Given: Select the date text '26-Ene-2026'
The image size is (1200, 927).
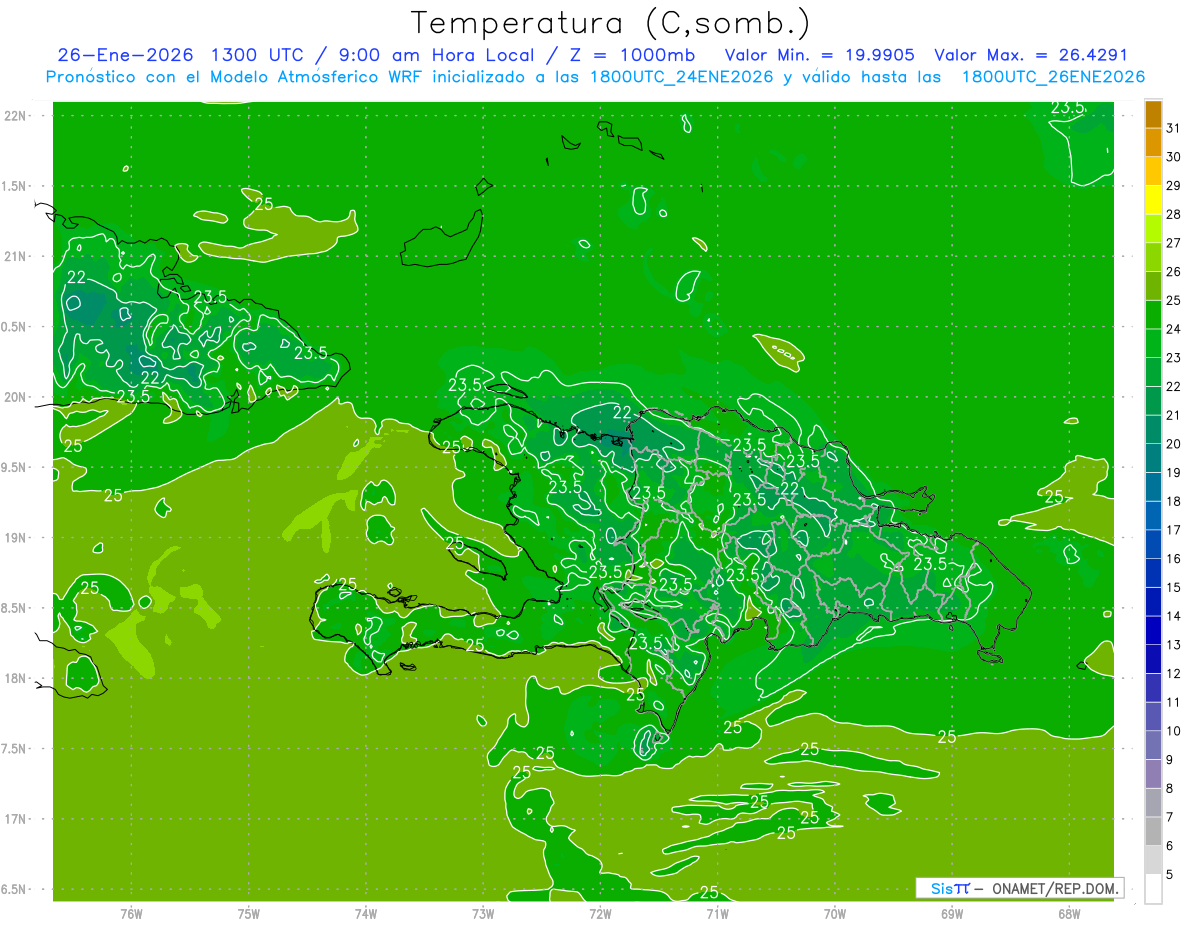Looking at the screenshot, I should tap(125, 55).
